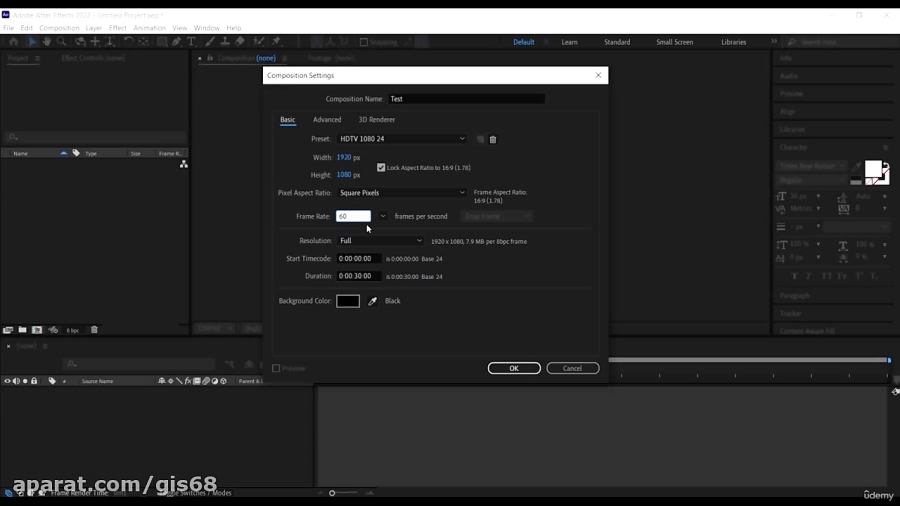Click the label tag column icon in timeline
900x506 pixels.
point(52,381)
